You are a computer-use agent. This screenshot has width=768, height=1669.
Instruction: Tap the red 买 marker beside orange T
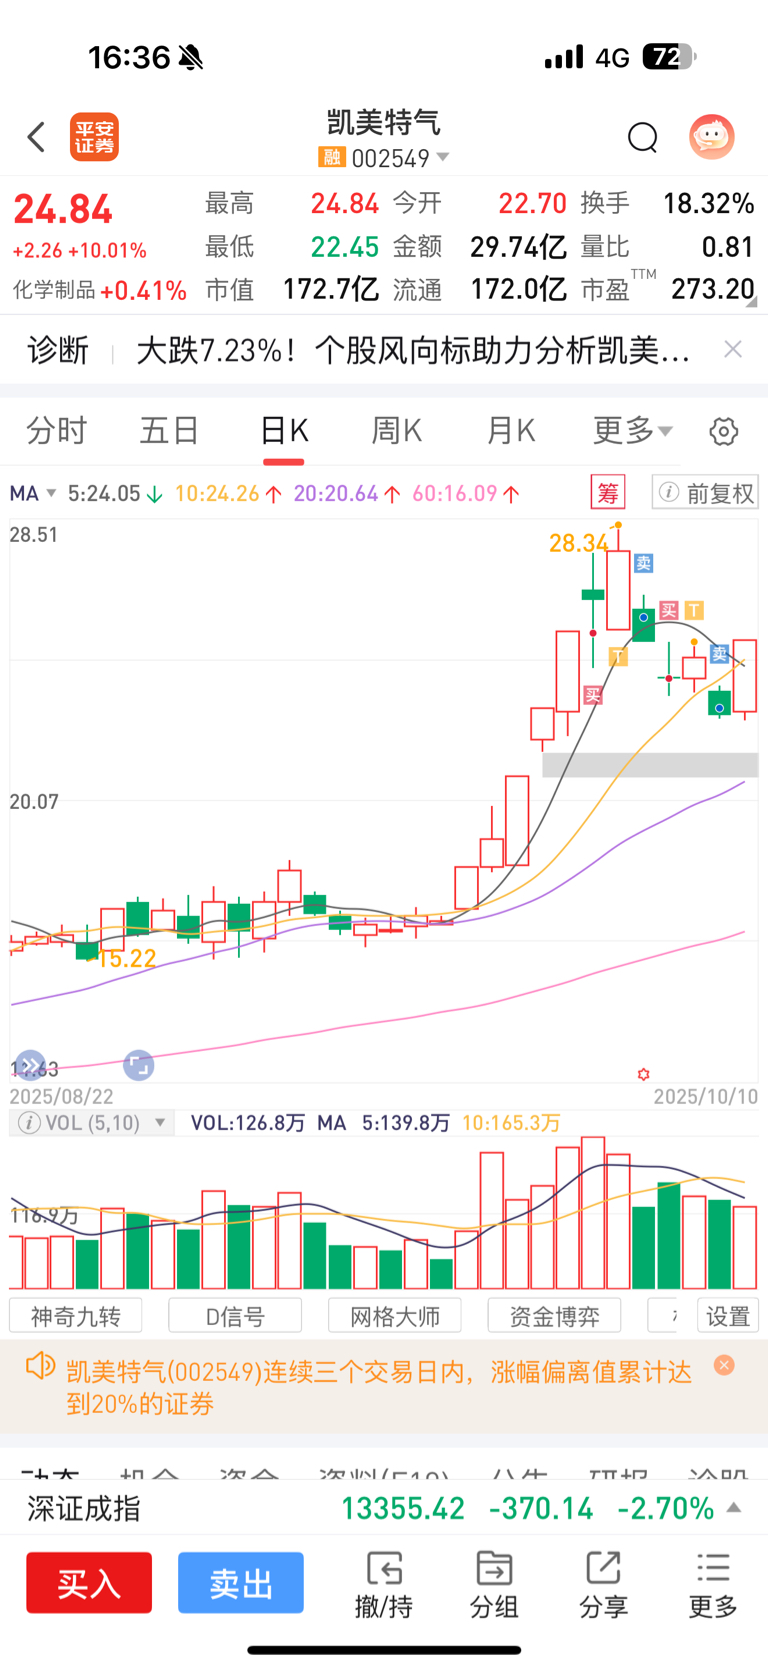(669, 610)
